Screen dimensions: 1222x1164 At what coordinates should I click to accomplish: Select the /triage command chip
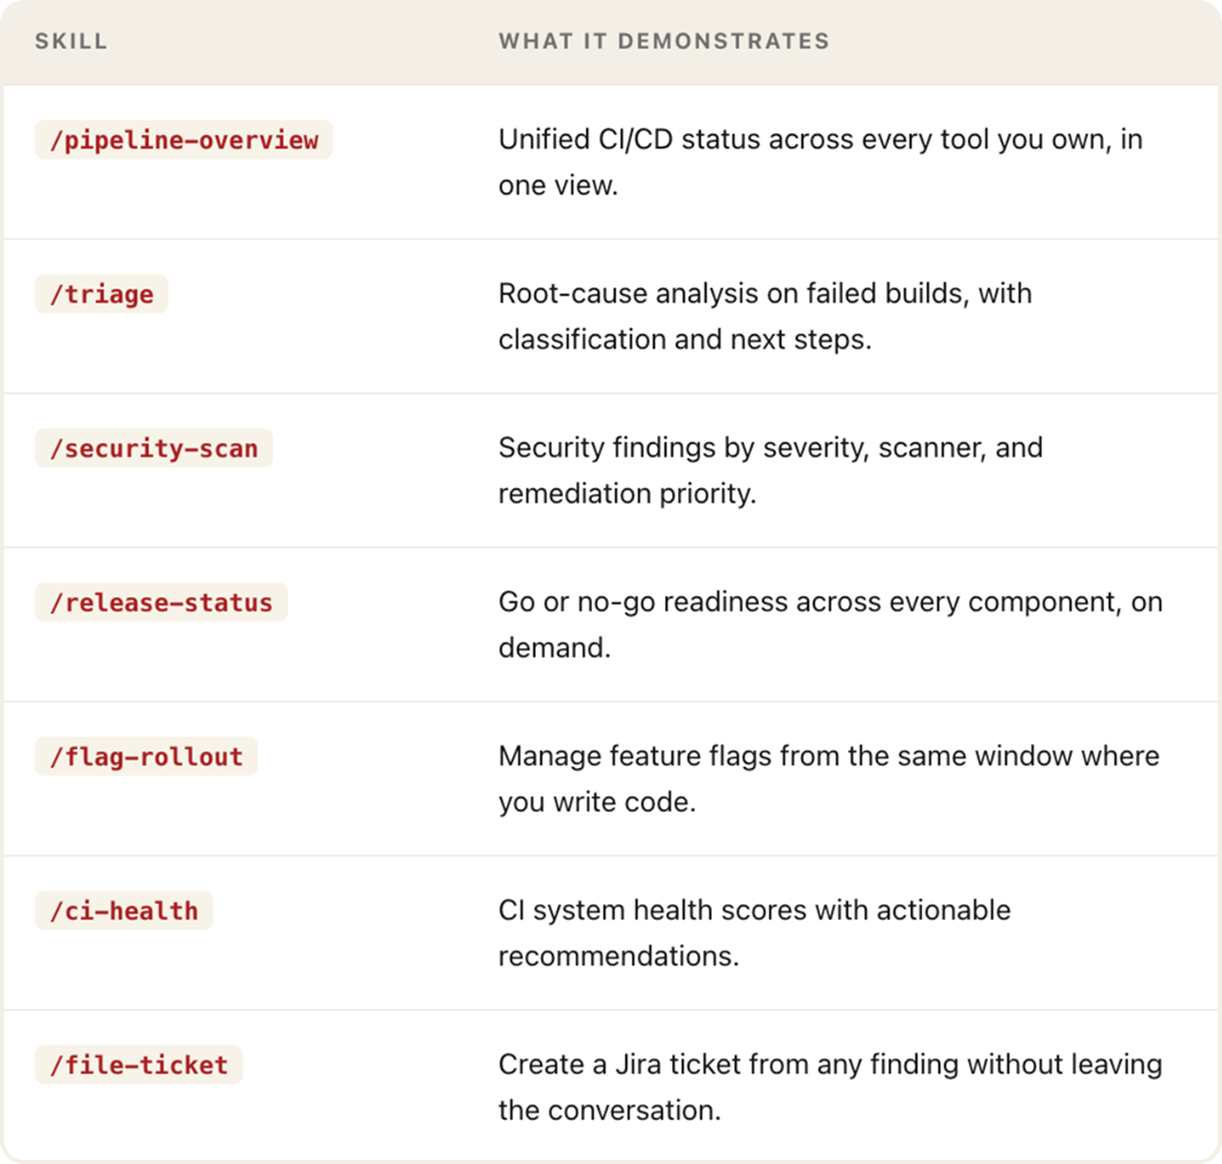(x=102, y=294)
